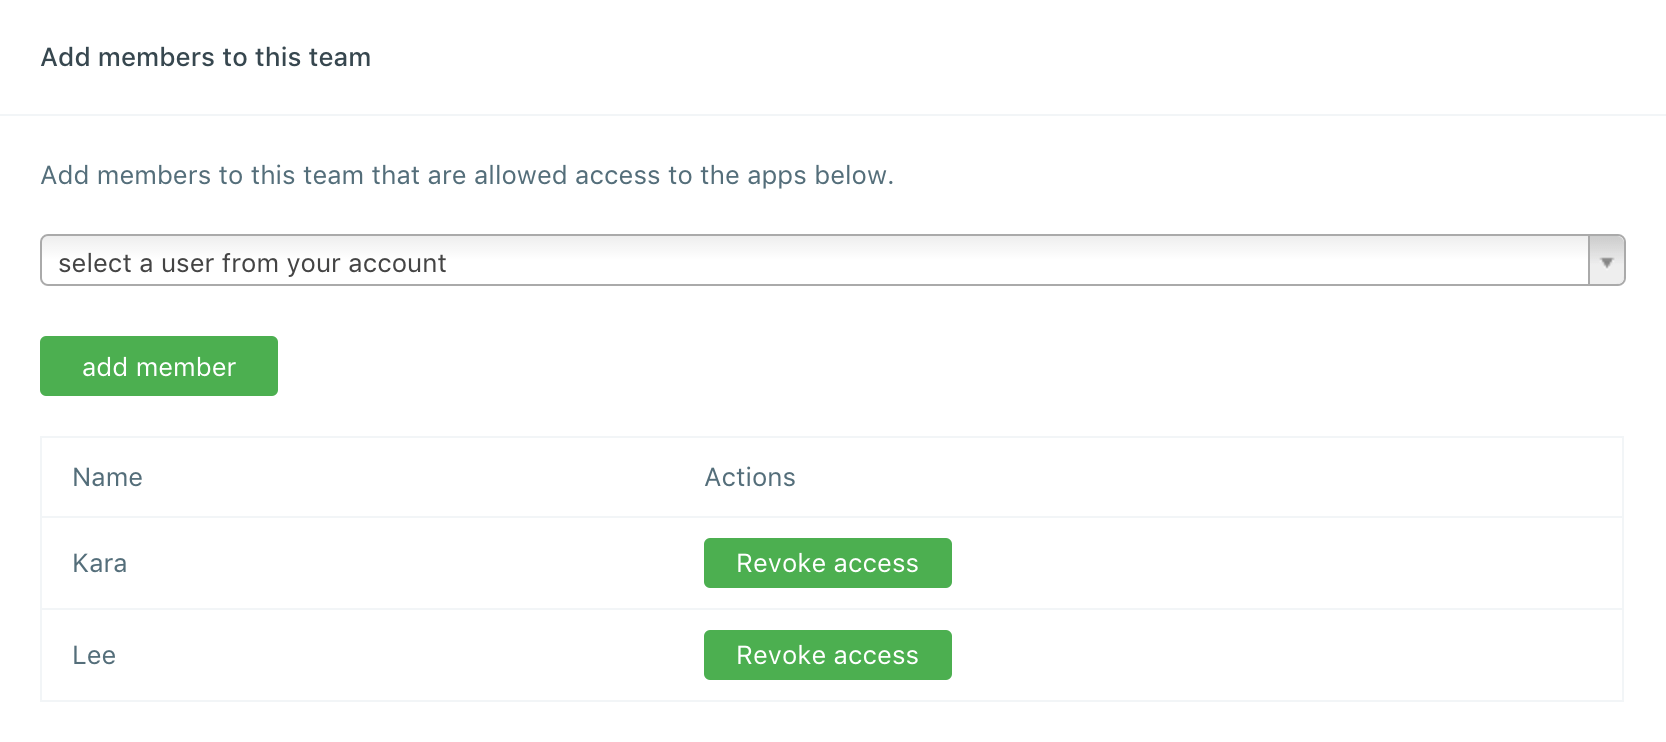Select the member name Lee
Viewport: 1666px width, 742px height.
pyautogui.click(x=94, y=655)
